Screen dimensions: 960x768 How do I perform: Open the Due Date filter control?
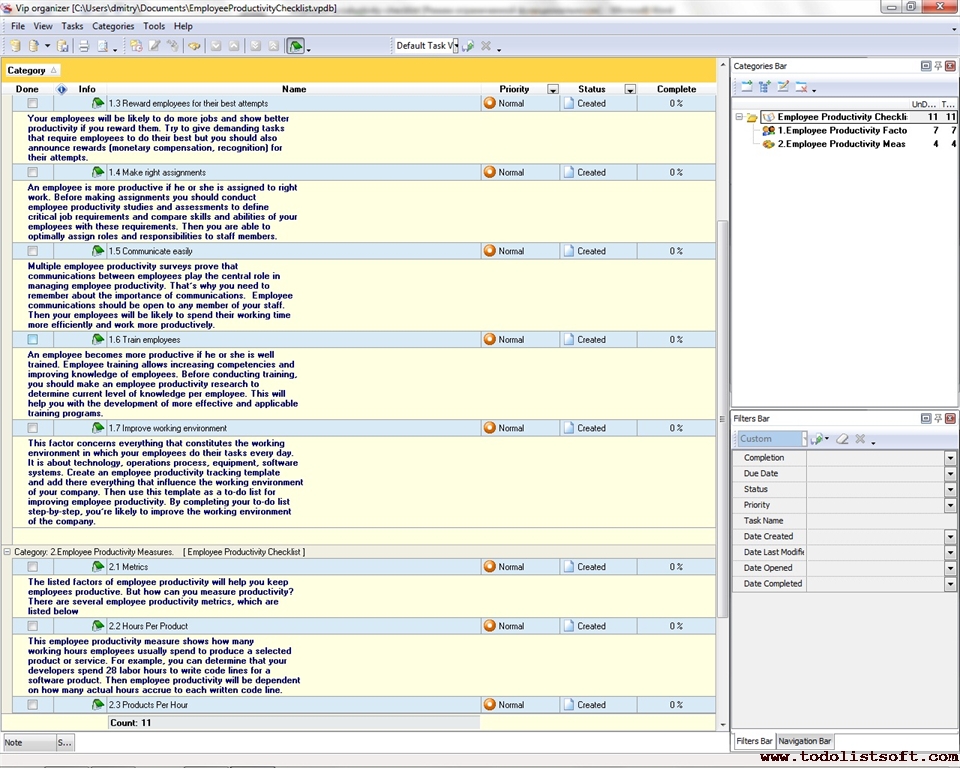click(950, 472)
